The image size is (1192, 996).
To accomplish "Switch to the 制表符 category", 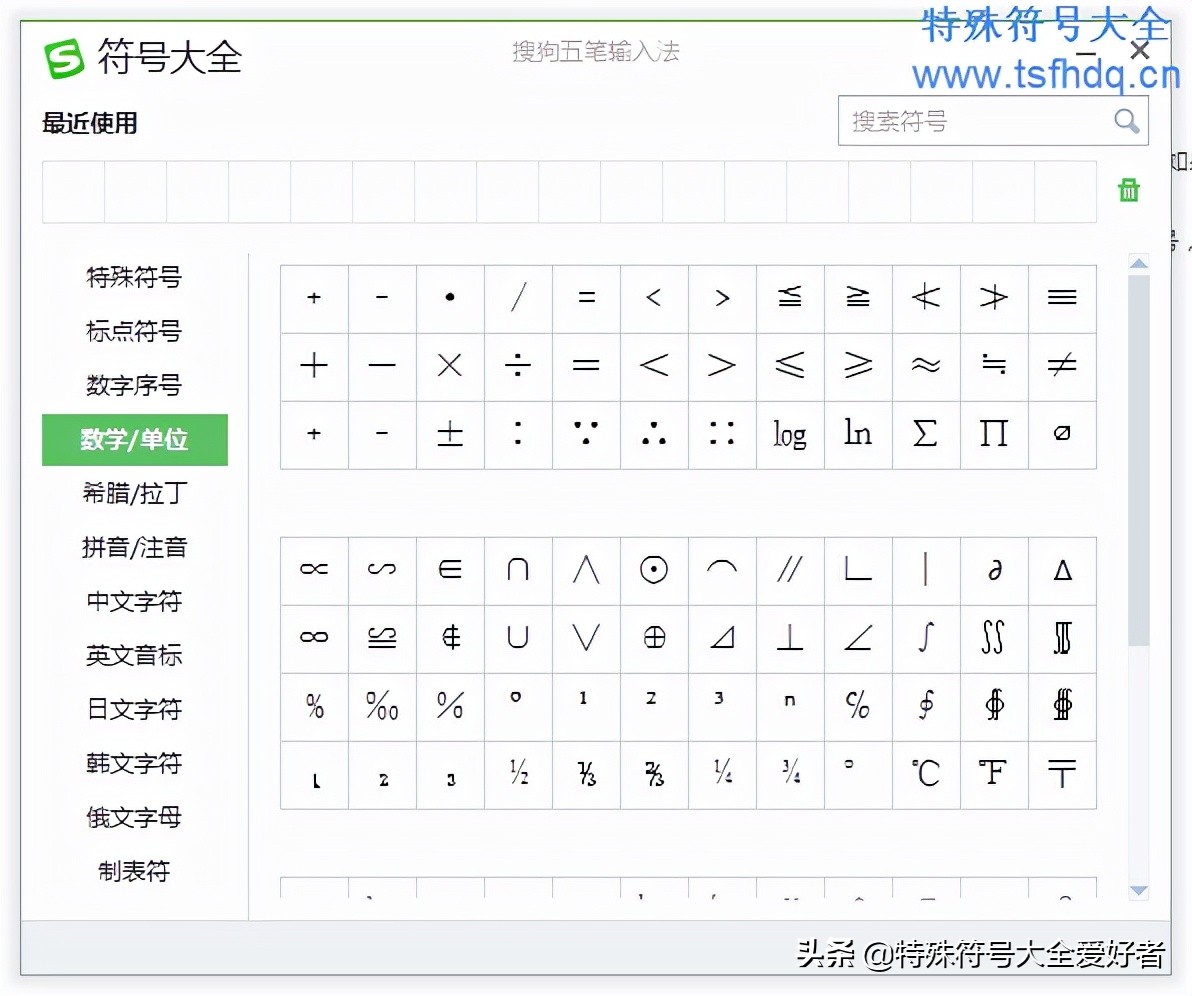I will tap(135, 871).
